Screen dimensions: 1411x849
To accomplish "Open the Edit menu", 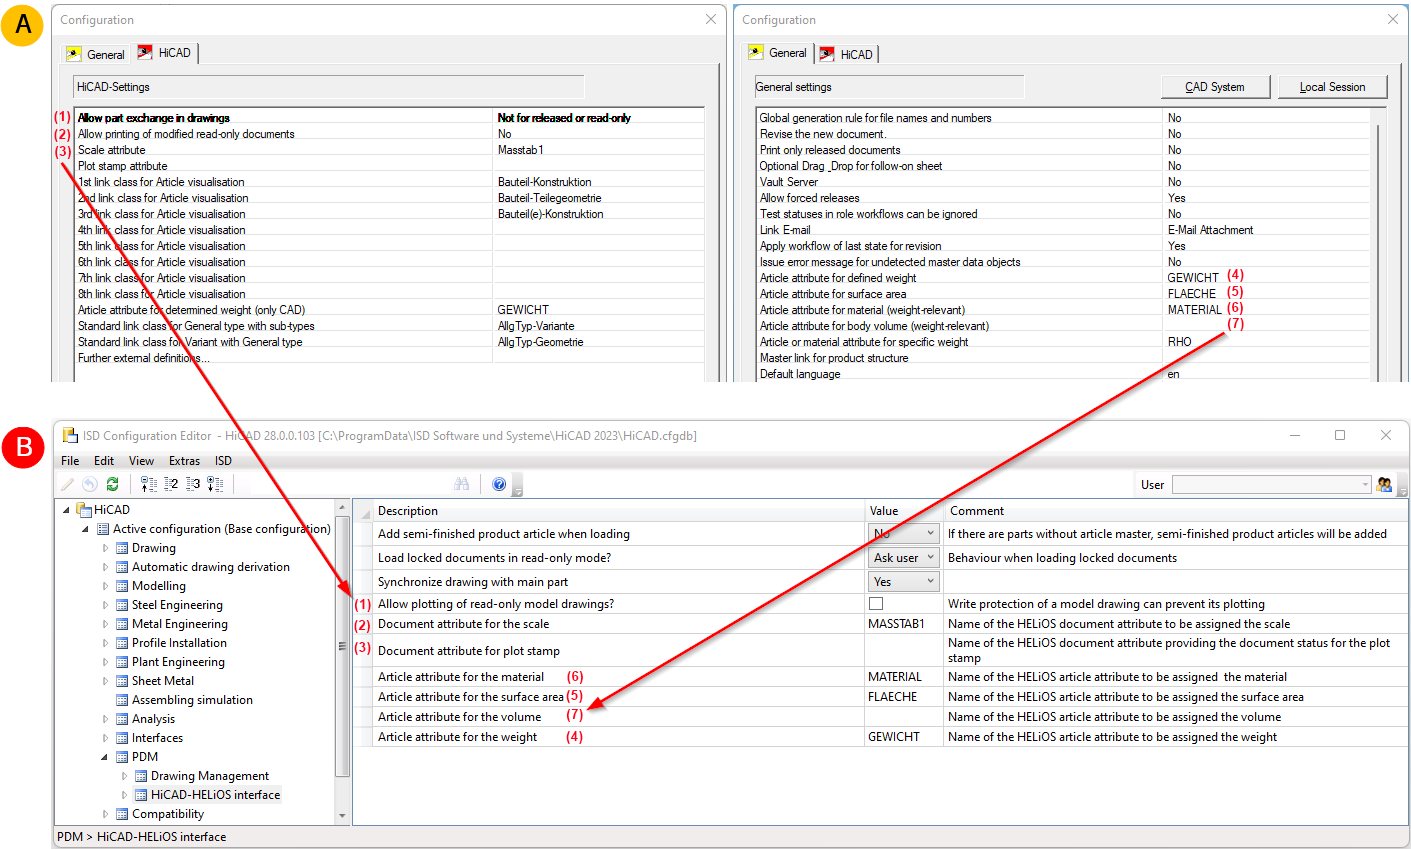I will coord(104,461).
